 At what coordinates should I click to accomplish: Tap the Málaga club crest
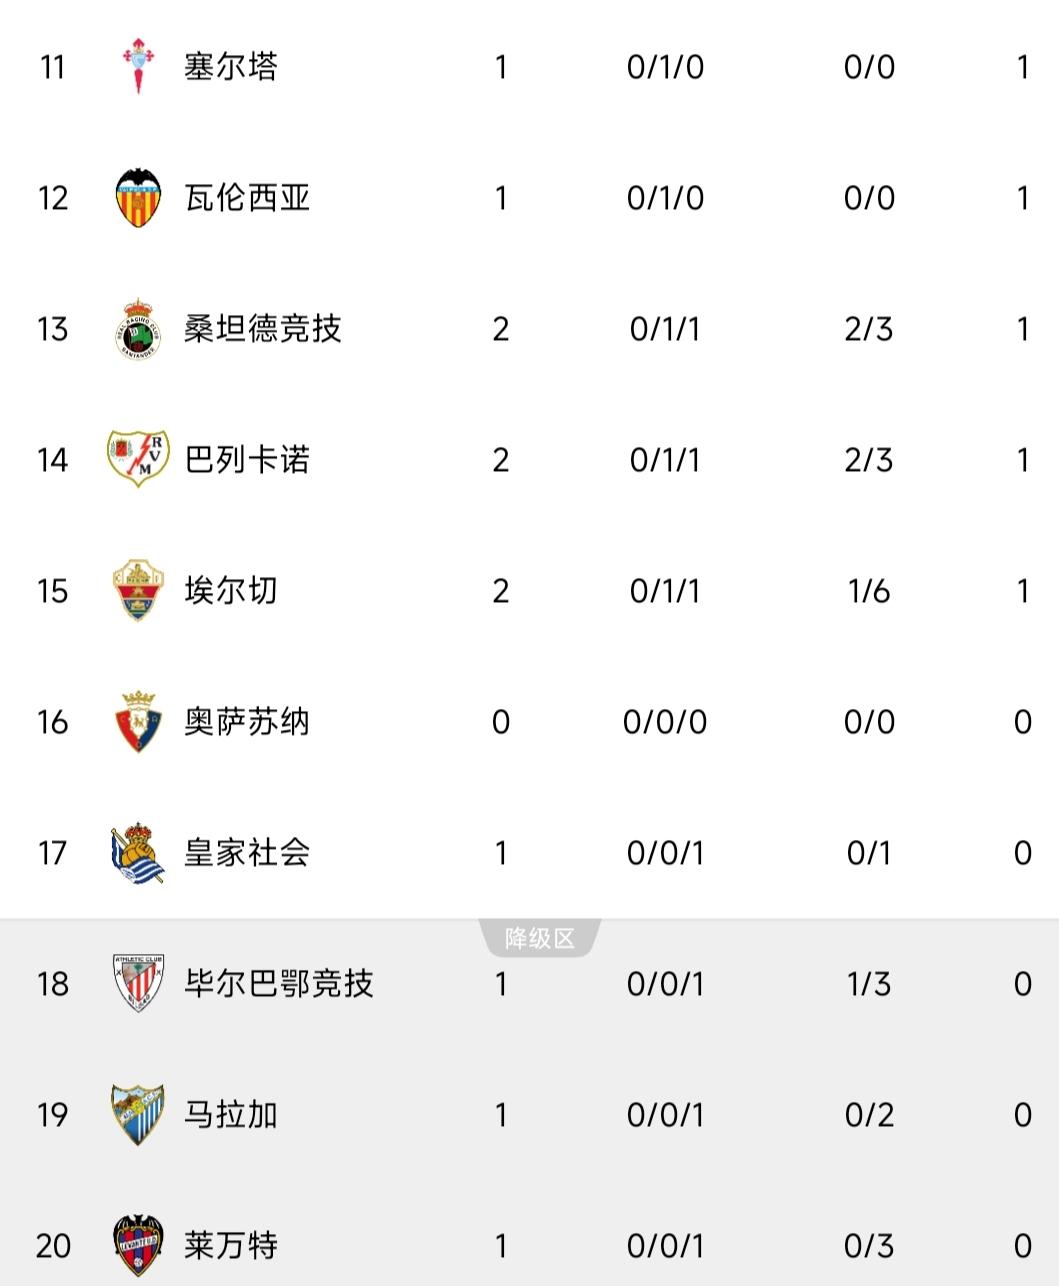pos(137,1114)
